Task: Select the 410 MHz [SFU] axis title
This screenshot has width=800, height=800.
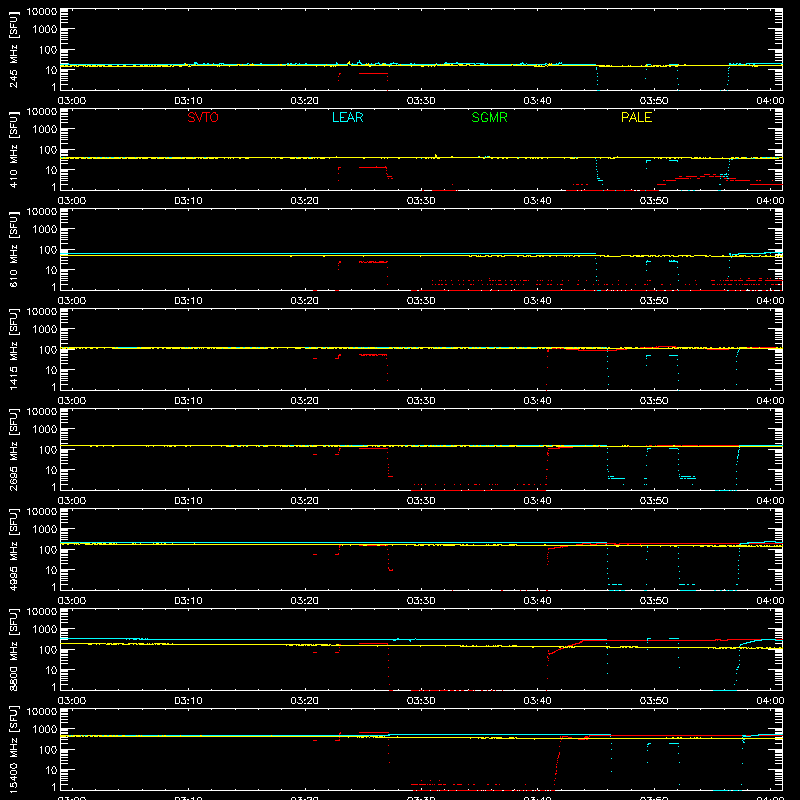Action: pyautogui.click(x=14, y=150)
